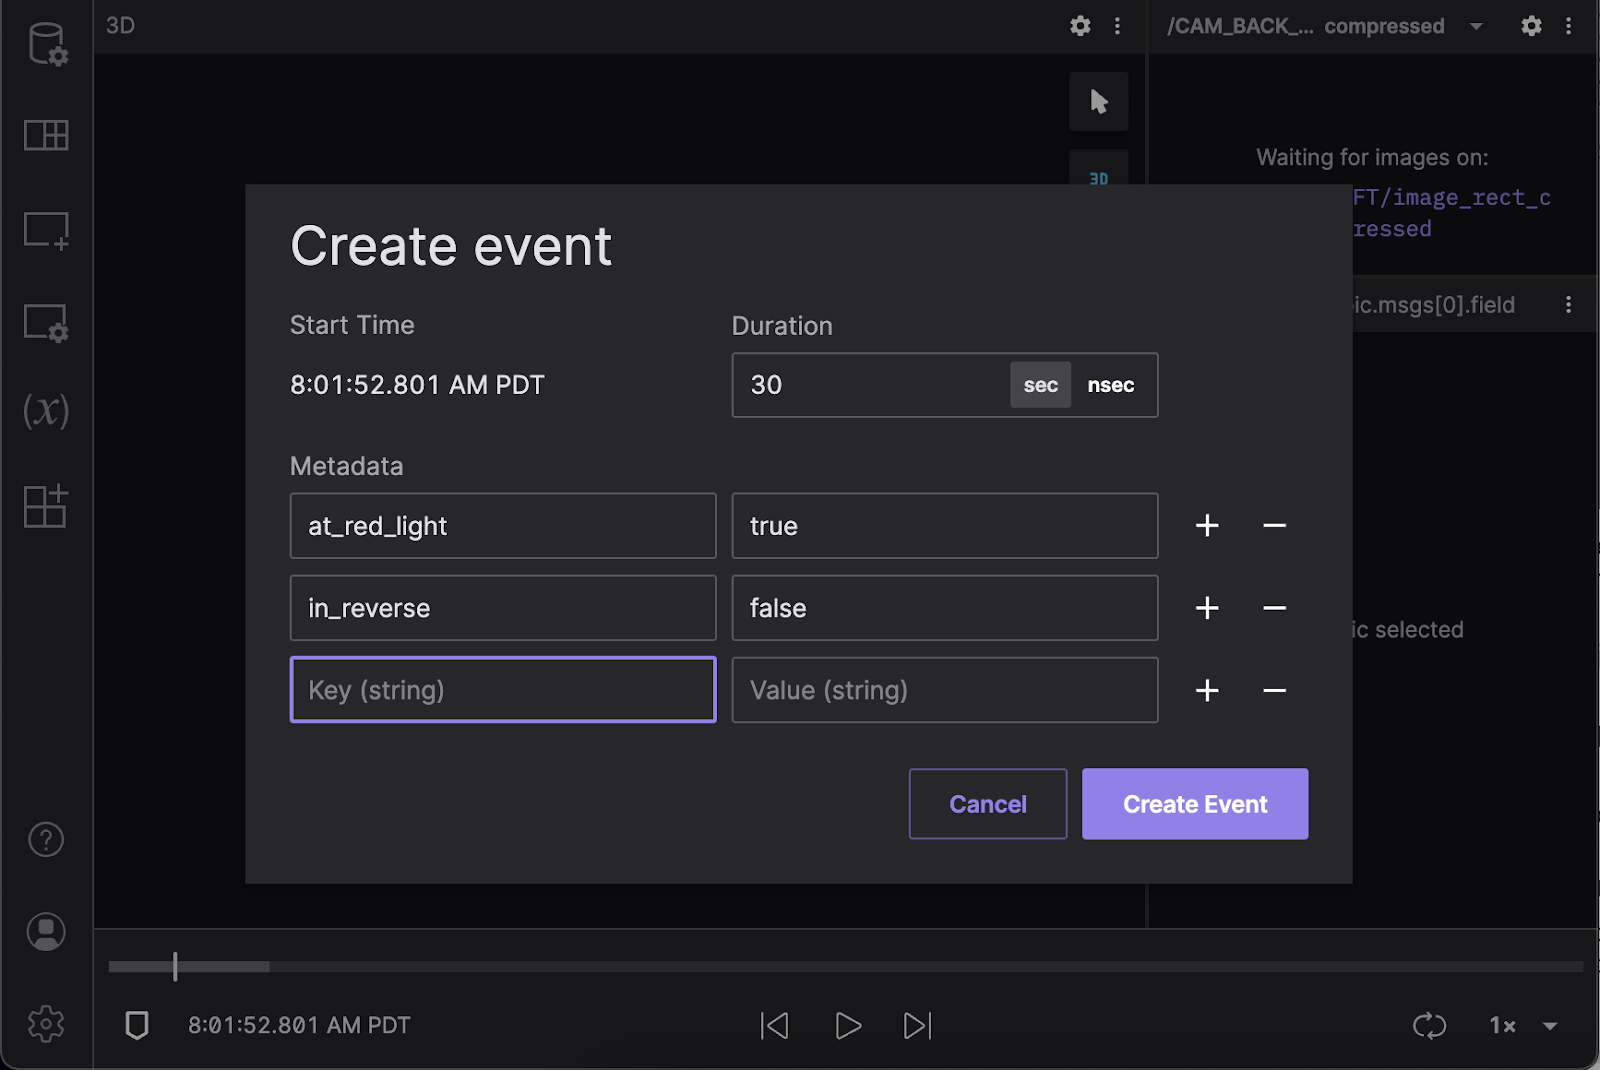
Task: Select the Add panel icon
Action: tap(46, 230)
